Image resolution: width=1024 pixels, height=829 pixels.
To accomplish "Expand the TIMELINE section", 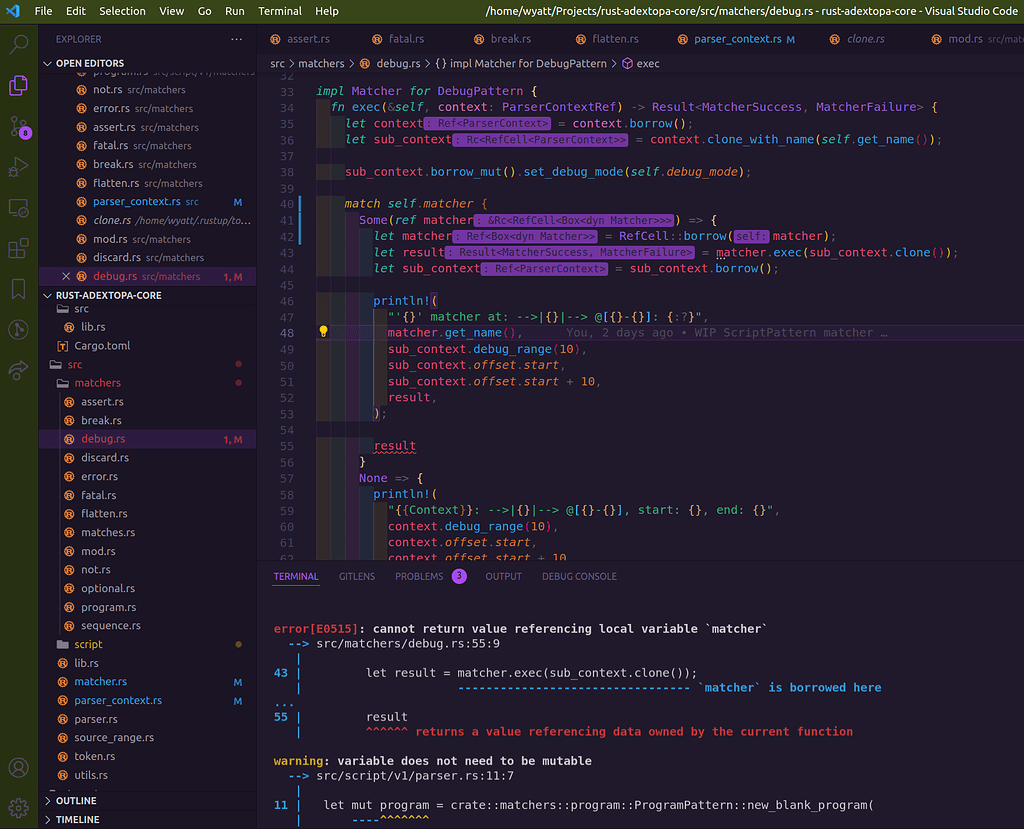I will (x=77, y=820).
